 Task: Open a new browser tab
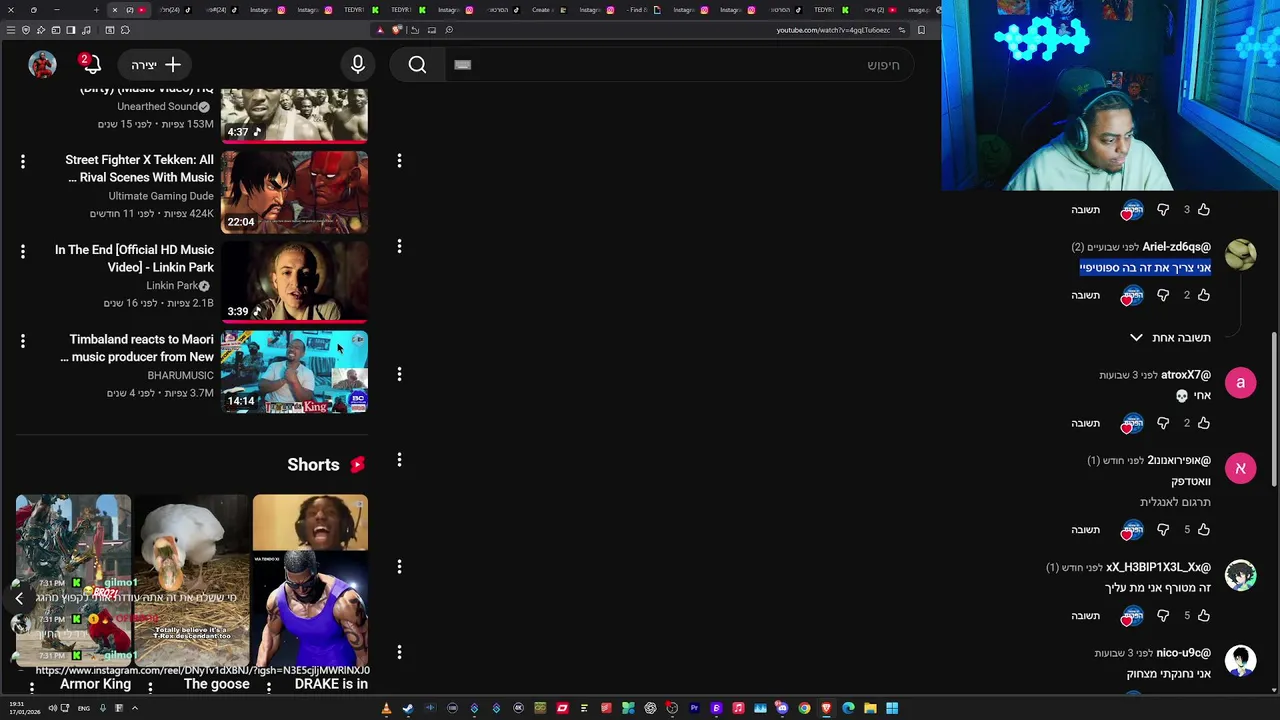[x=96, y=10]
